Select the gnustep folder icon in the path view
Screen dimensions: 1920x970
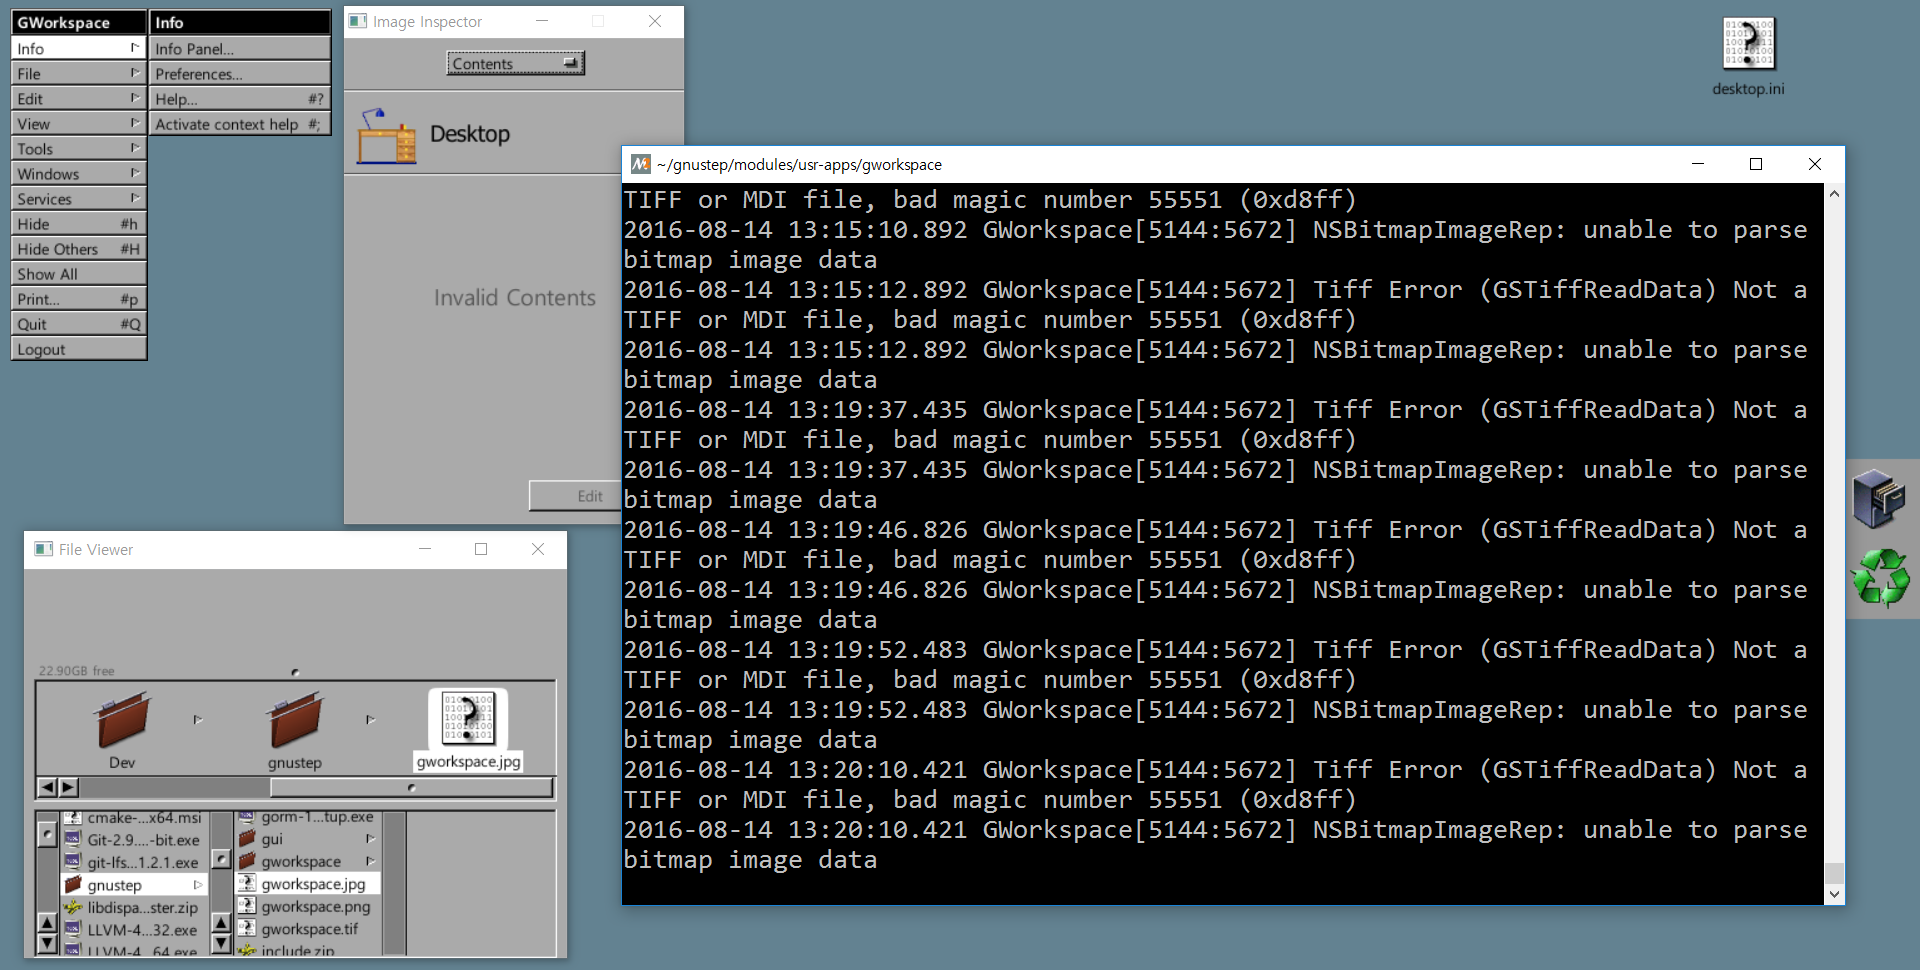(x=295, y=719)
